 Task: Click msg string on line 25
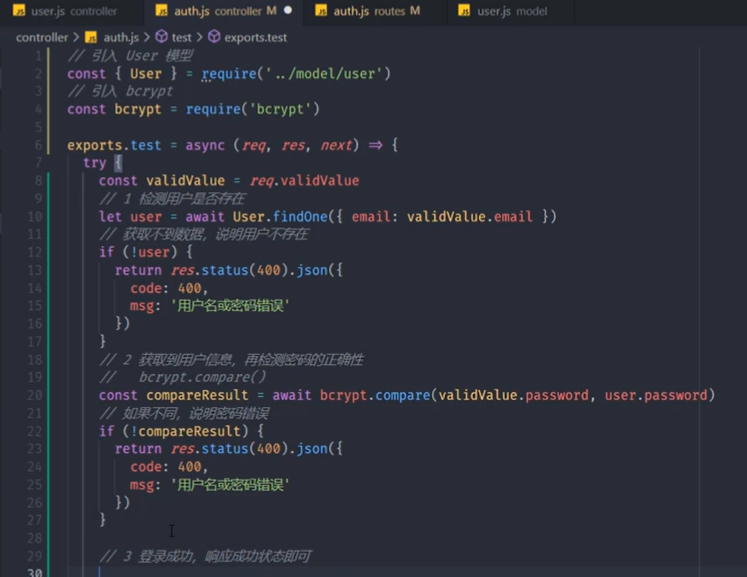[x=230, y=485]
